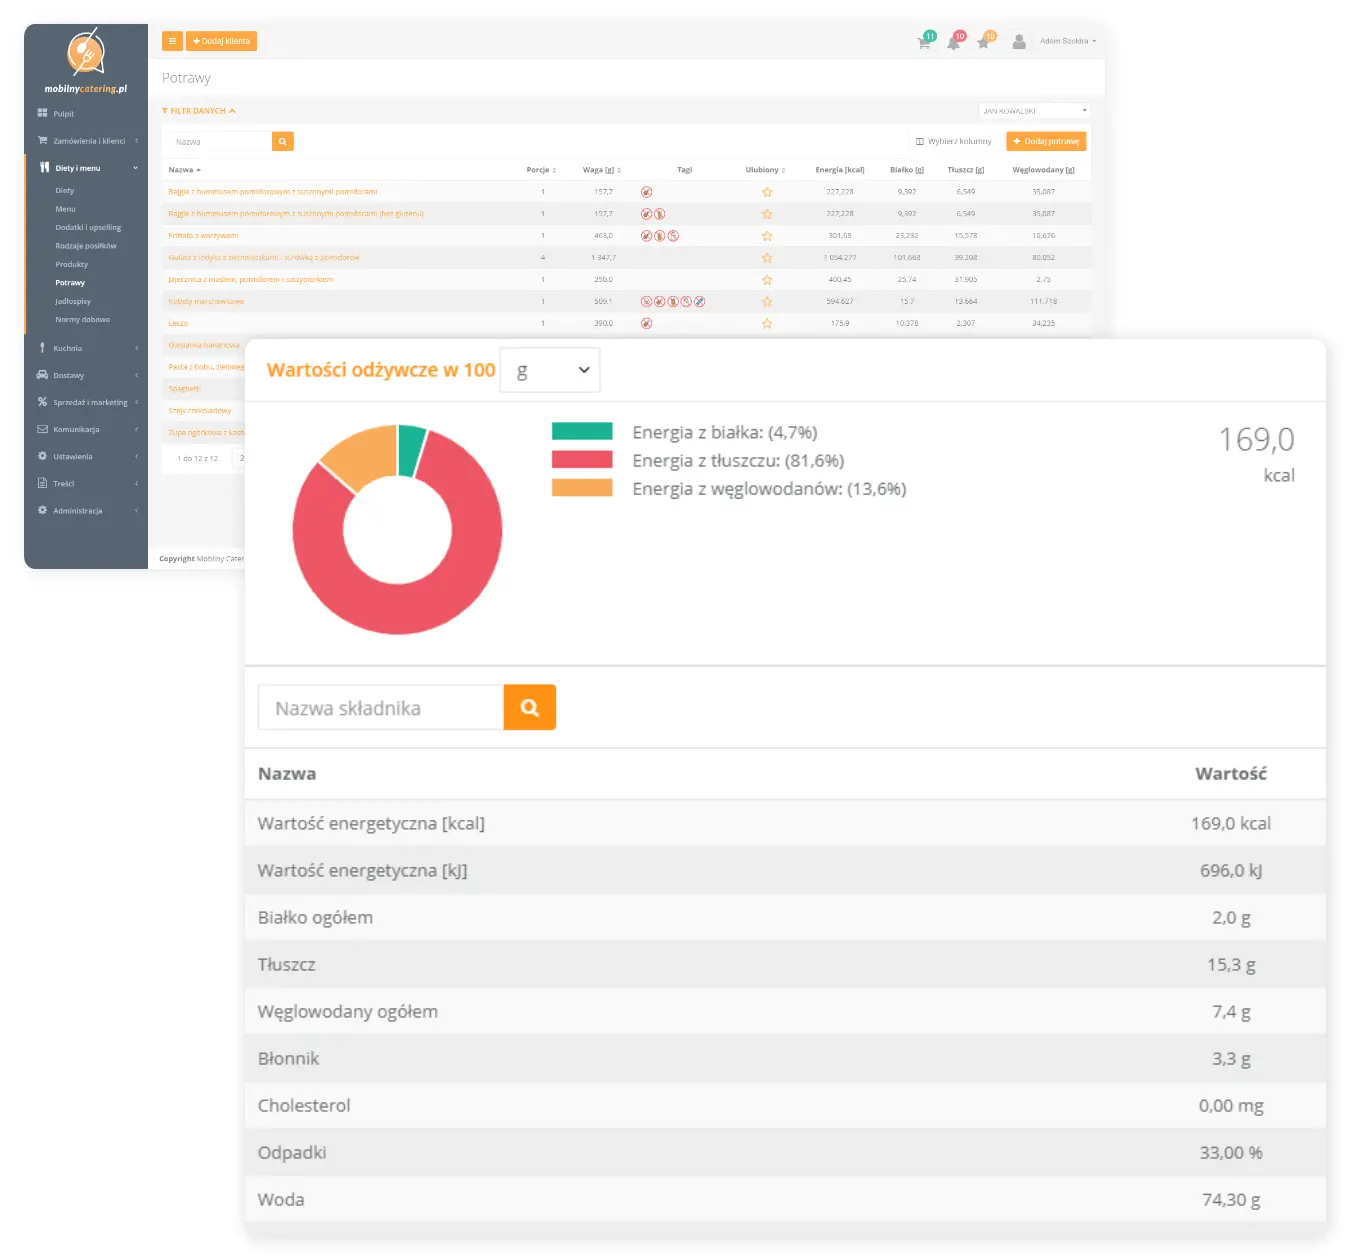The width and height of the screenshot is (1350, 1260).
Task: Open Produkty submenu item
Action: (x=72, y=264)
